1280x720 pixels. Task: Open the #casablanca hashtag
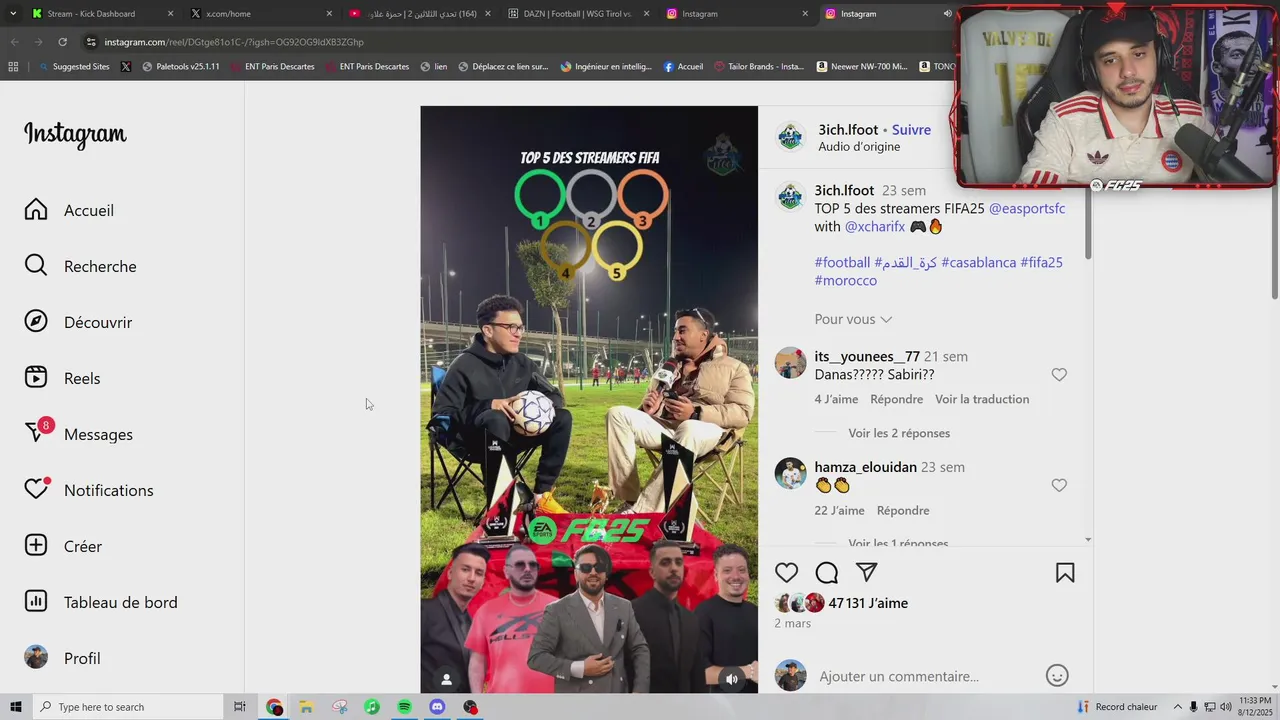coord(979,263)
